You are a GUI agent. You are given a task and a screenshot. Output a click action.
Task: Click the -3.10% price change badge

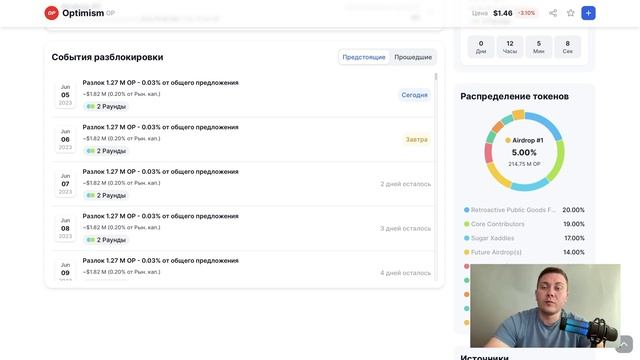pos(527,13)
